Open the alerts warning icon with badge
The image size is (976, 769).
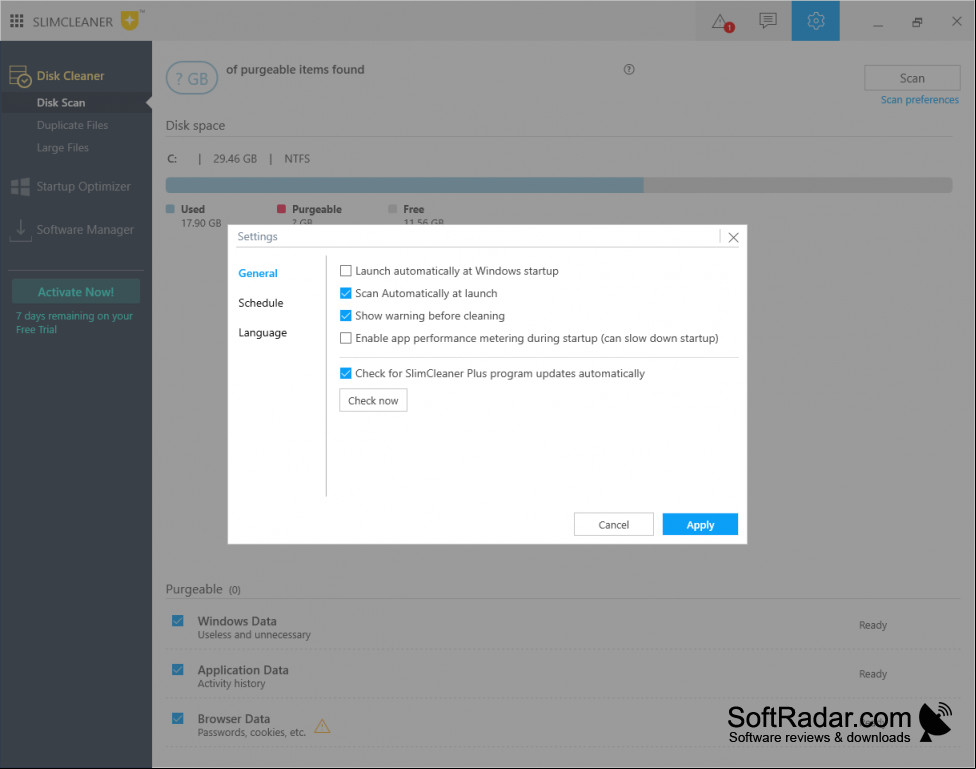tap(722, 22)
